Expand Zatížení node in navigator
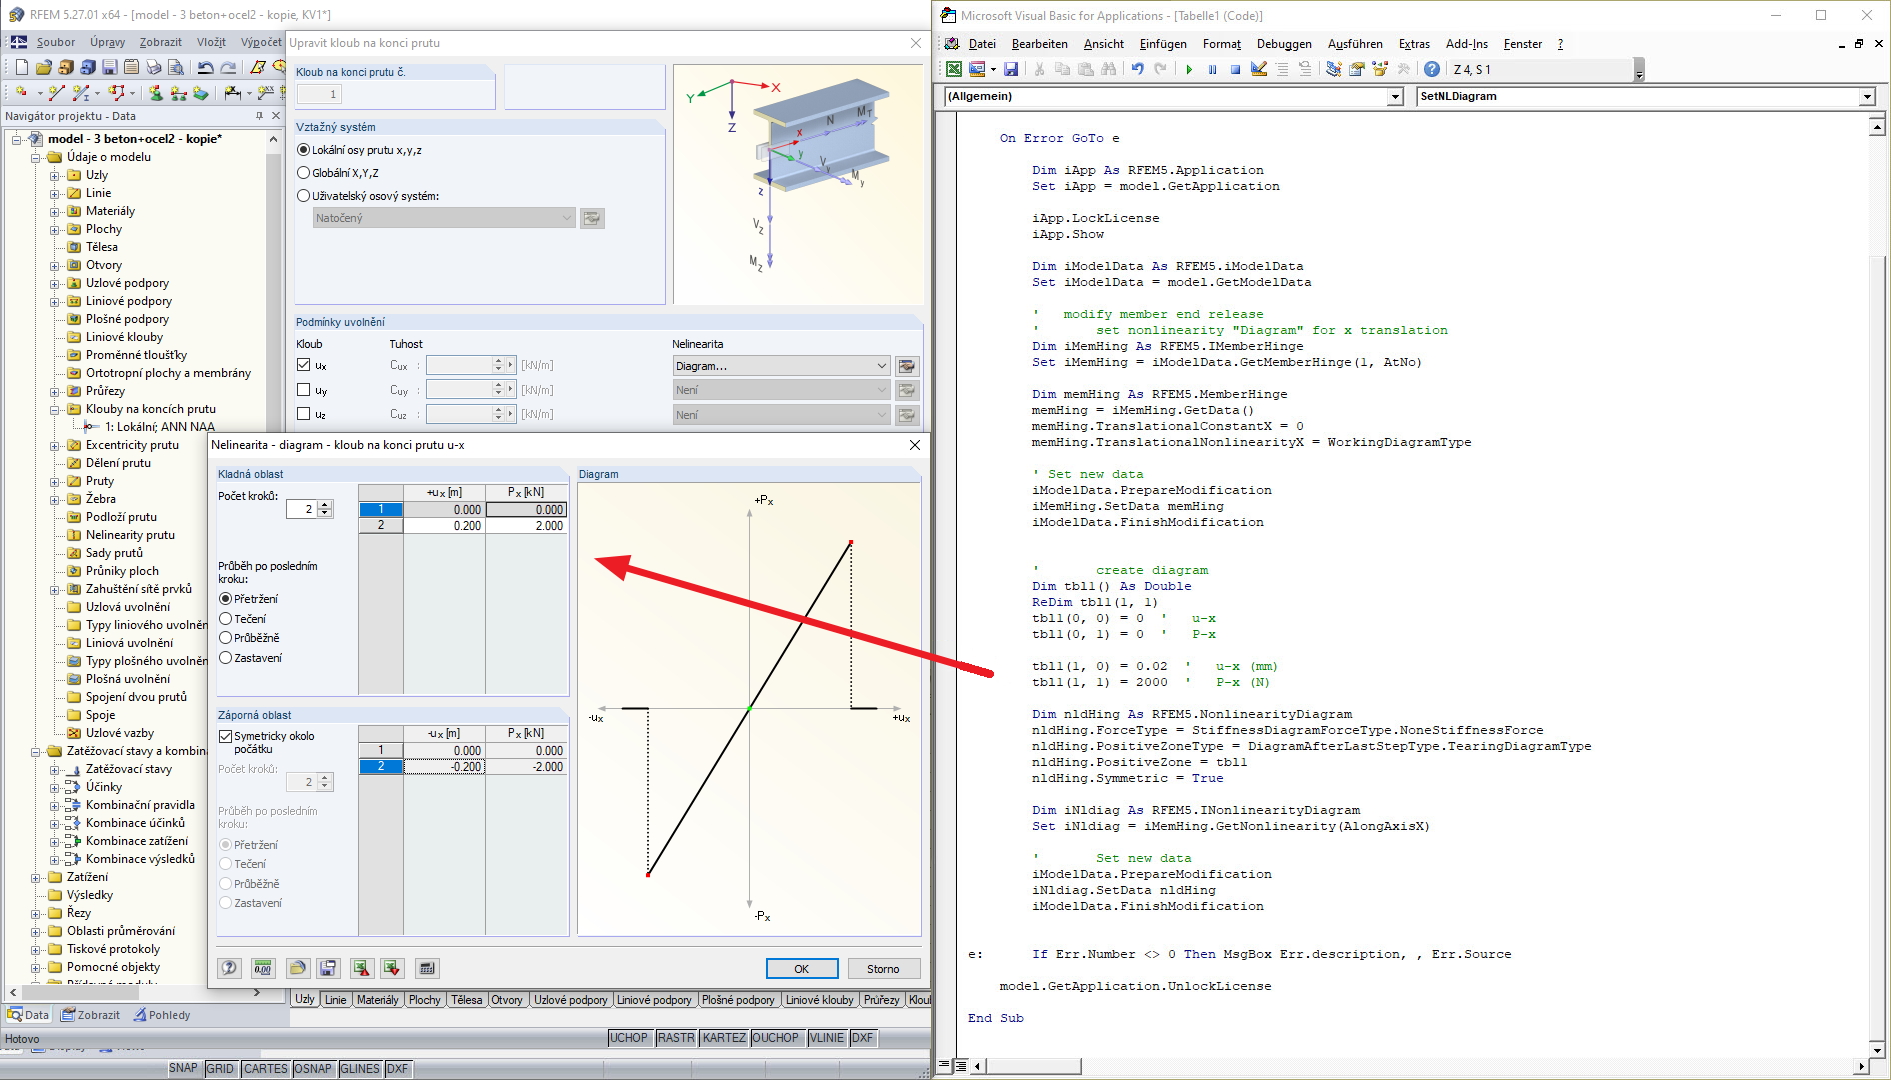The height and width of the screenshot is (1080, 1891). [36, 877]
